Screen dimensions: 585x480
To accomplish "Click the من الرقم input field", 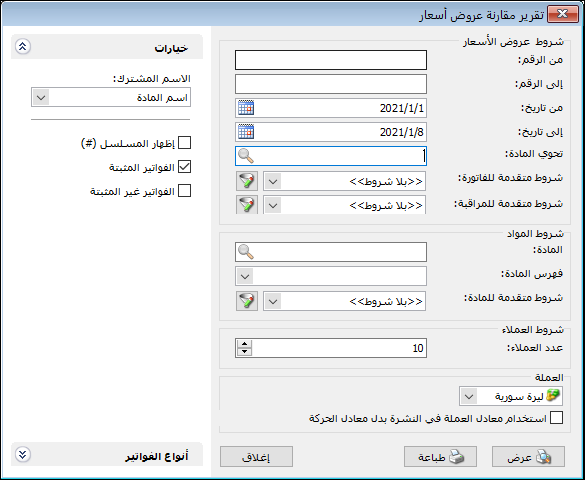I will point(331,60).
